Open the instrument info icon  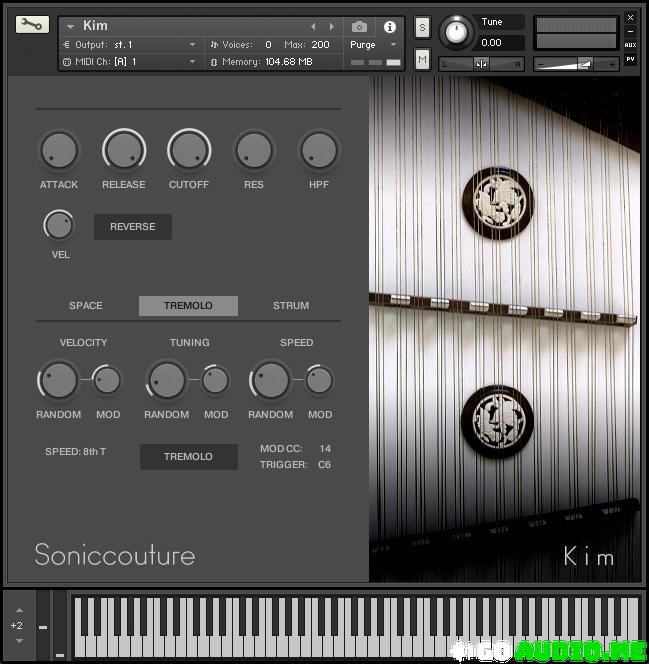click(x=390, y=27)
